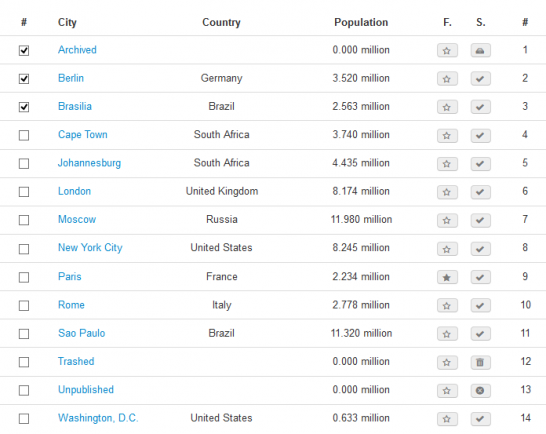Click the unpublished status icon for Unpublished row
Screen dimensions: 546x434
pos(481,390)
